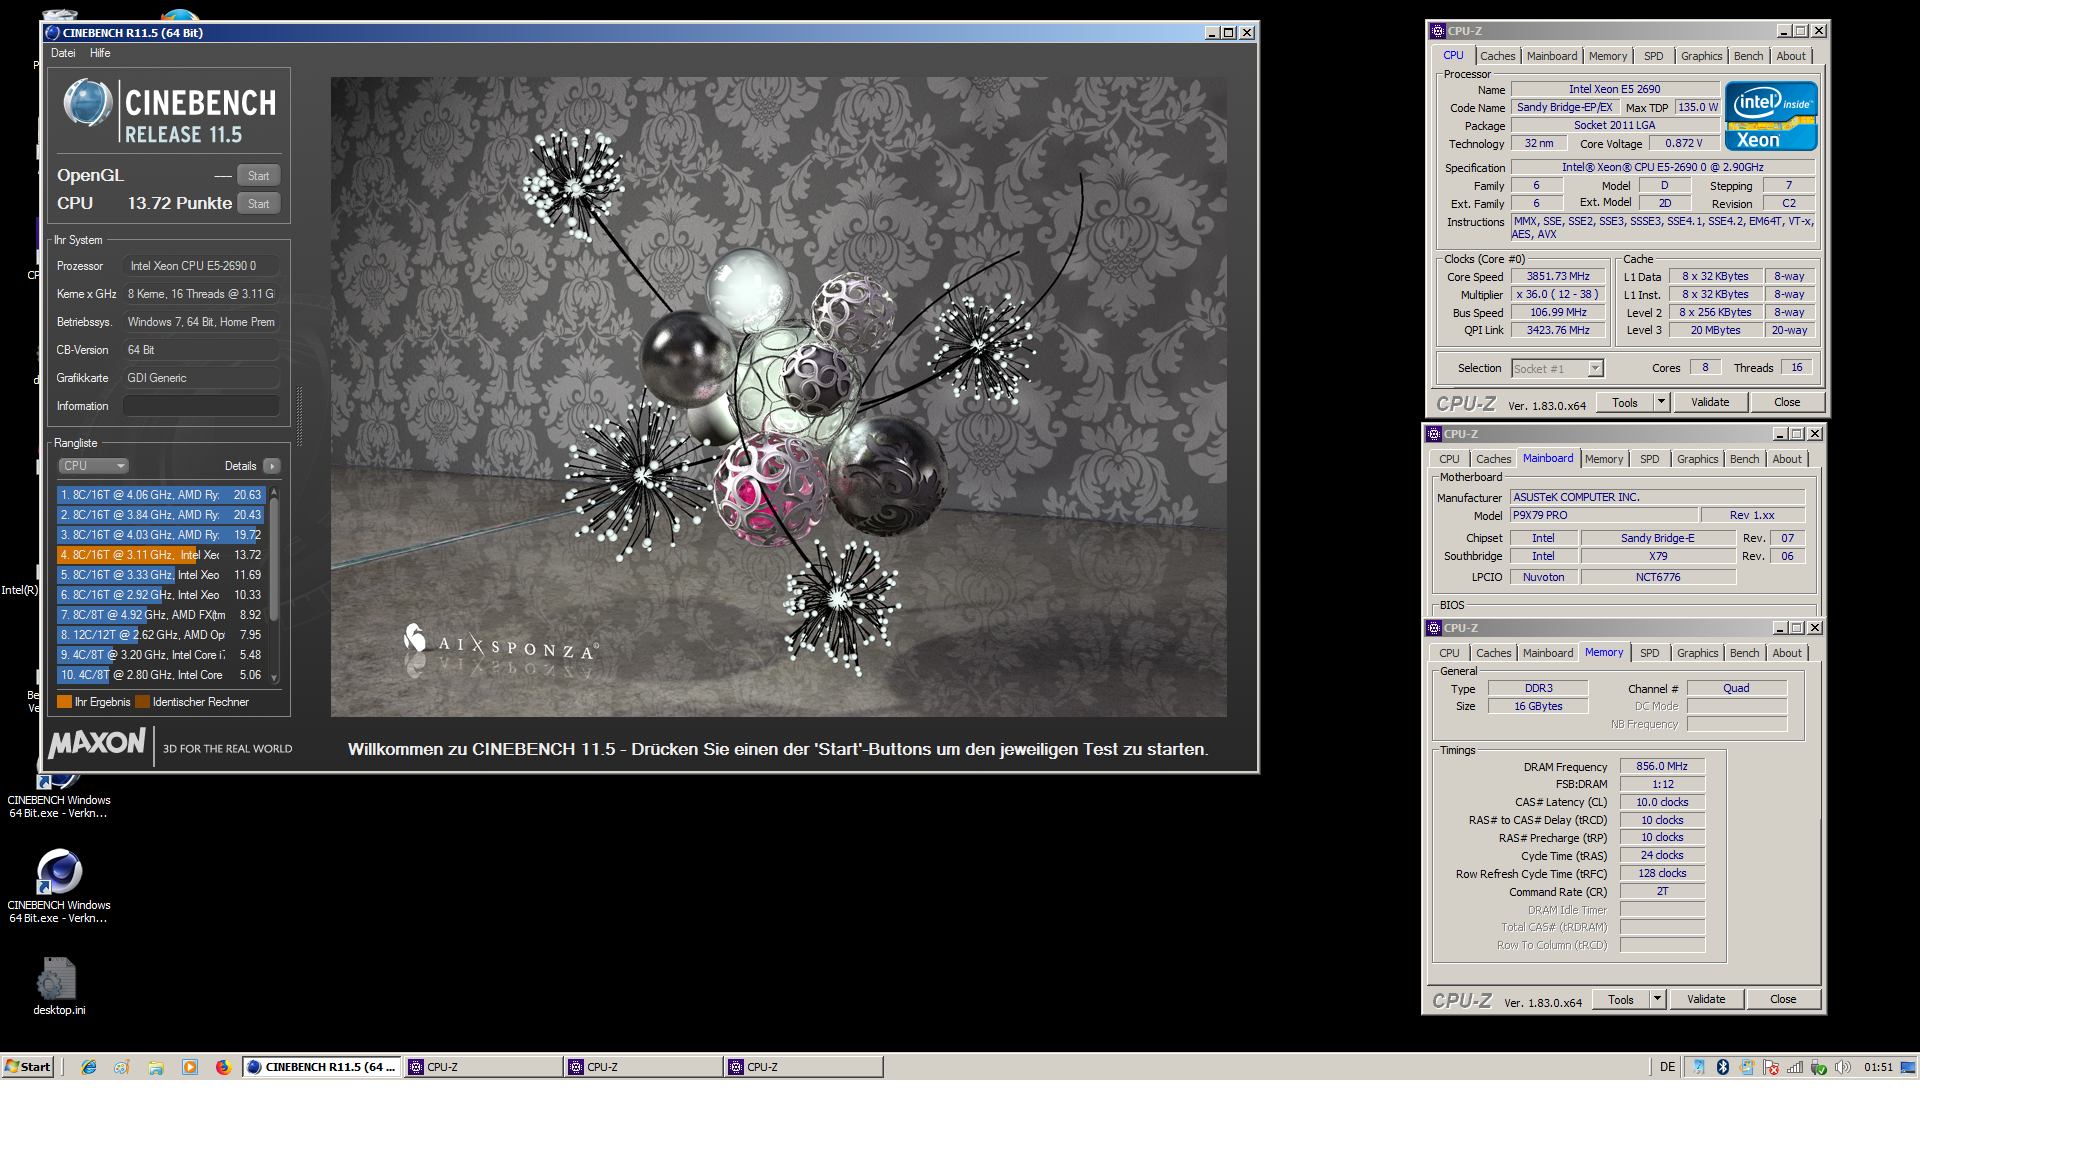This screenshot has height=1167, width=2074.
Task: Launch the media player quick launch icon
Action: tap(190, 1067)
